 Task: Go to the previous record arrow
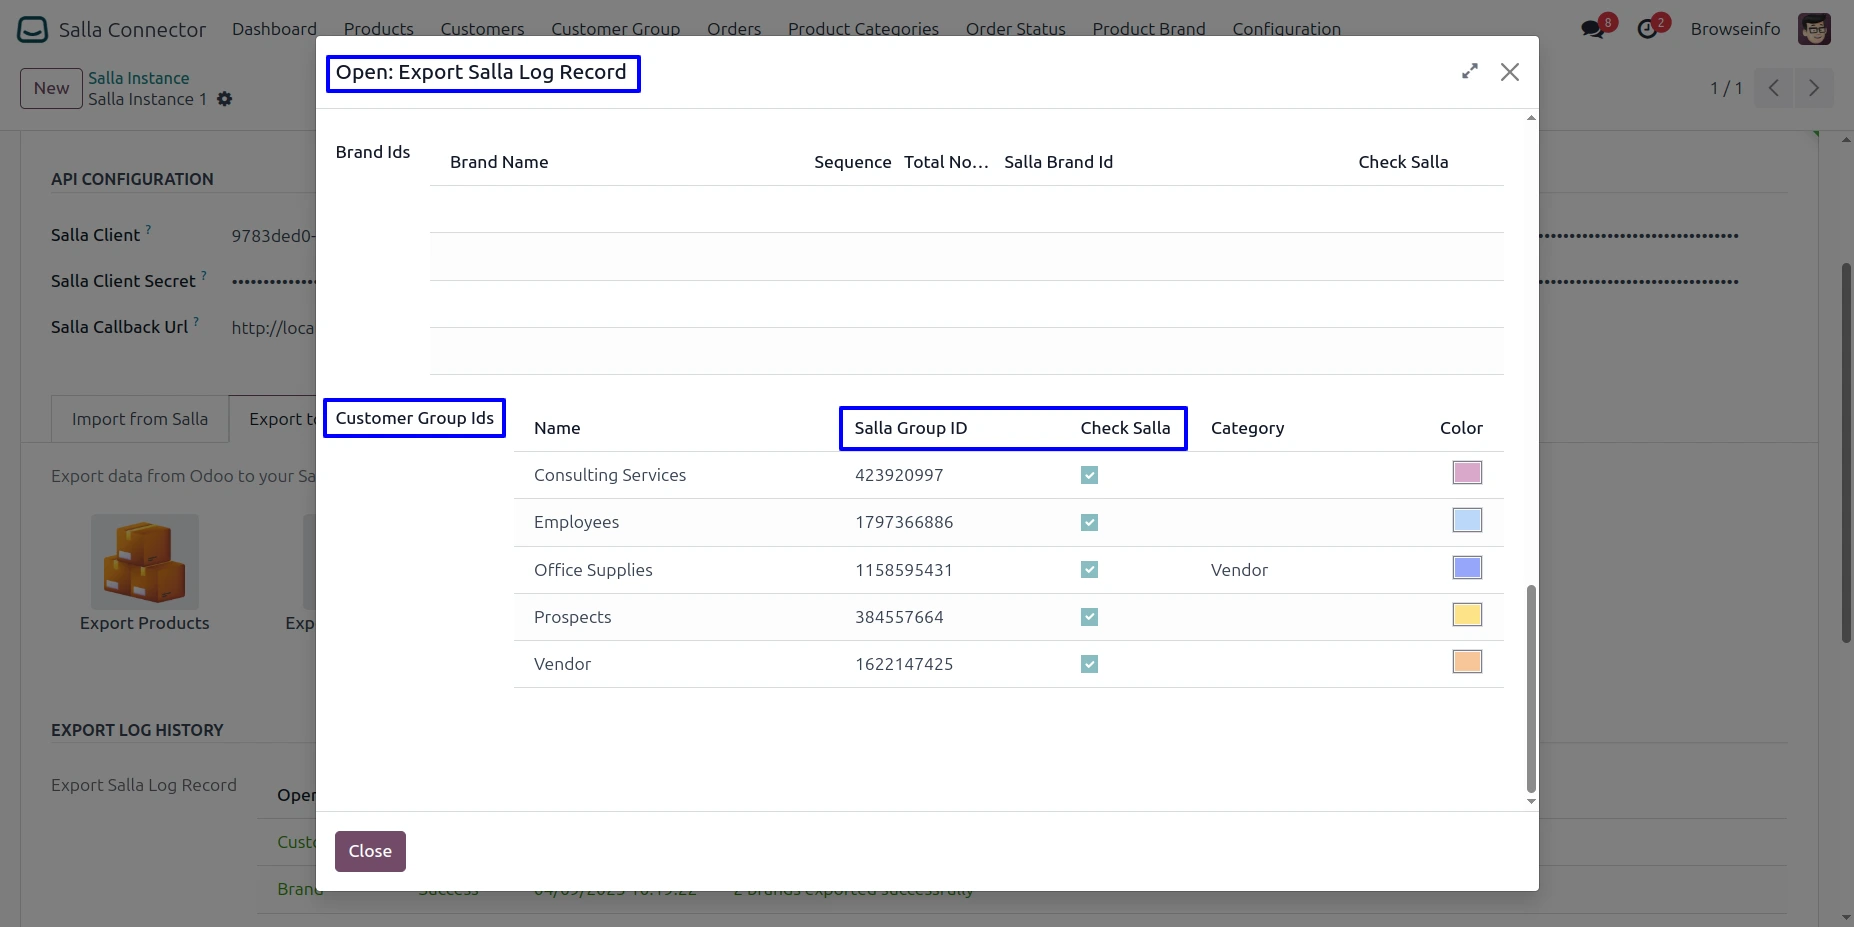1773,88
